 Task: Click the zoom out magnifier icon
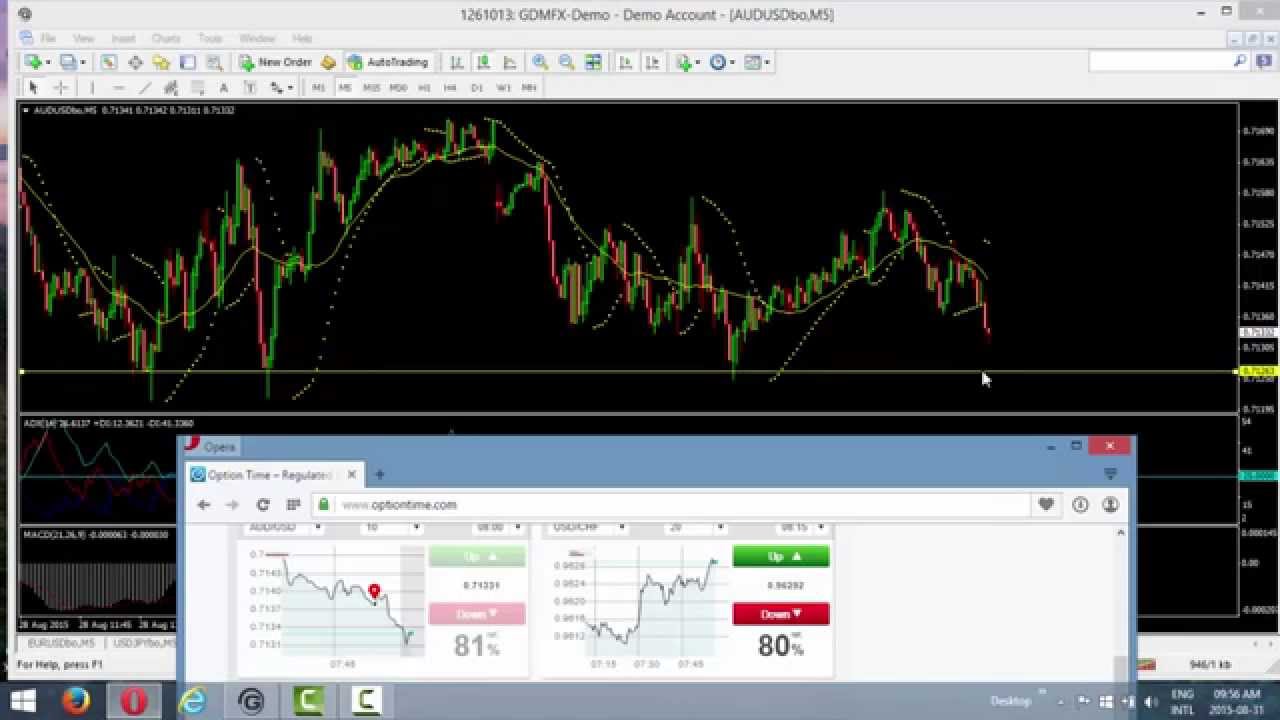tap(566, 62)
